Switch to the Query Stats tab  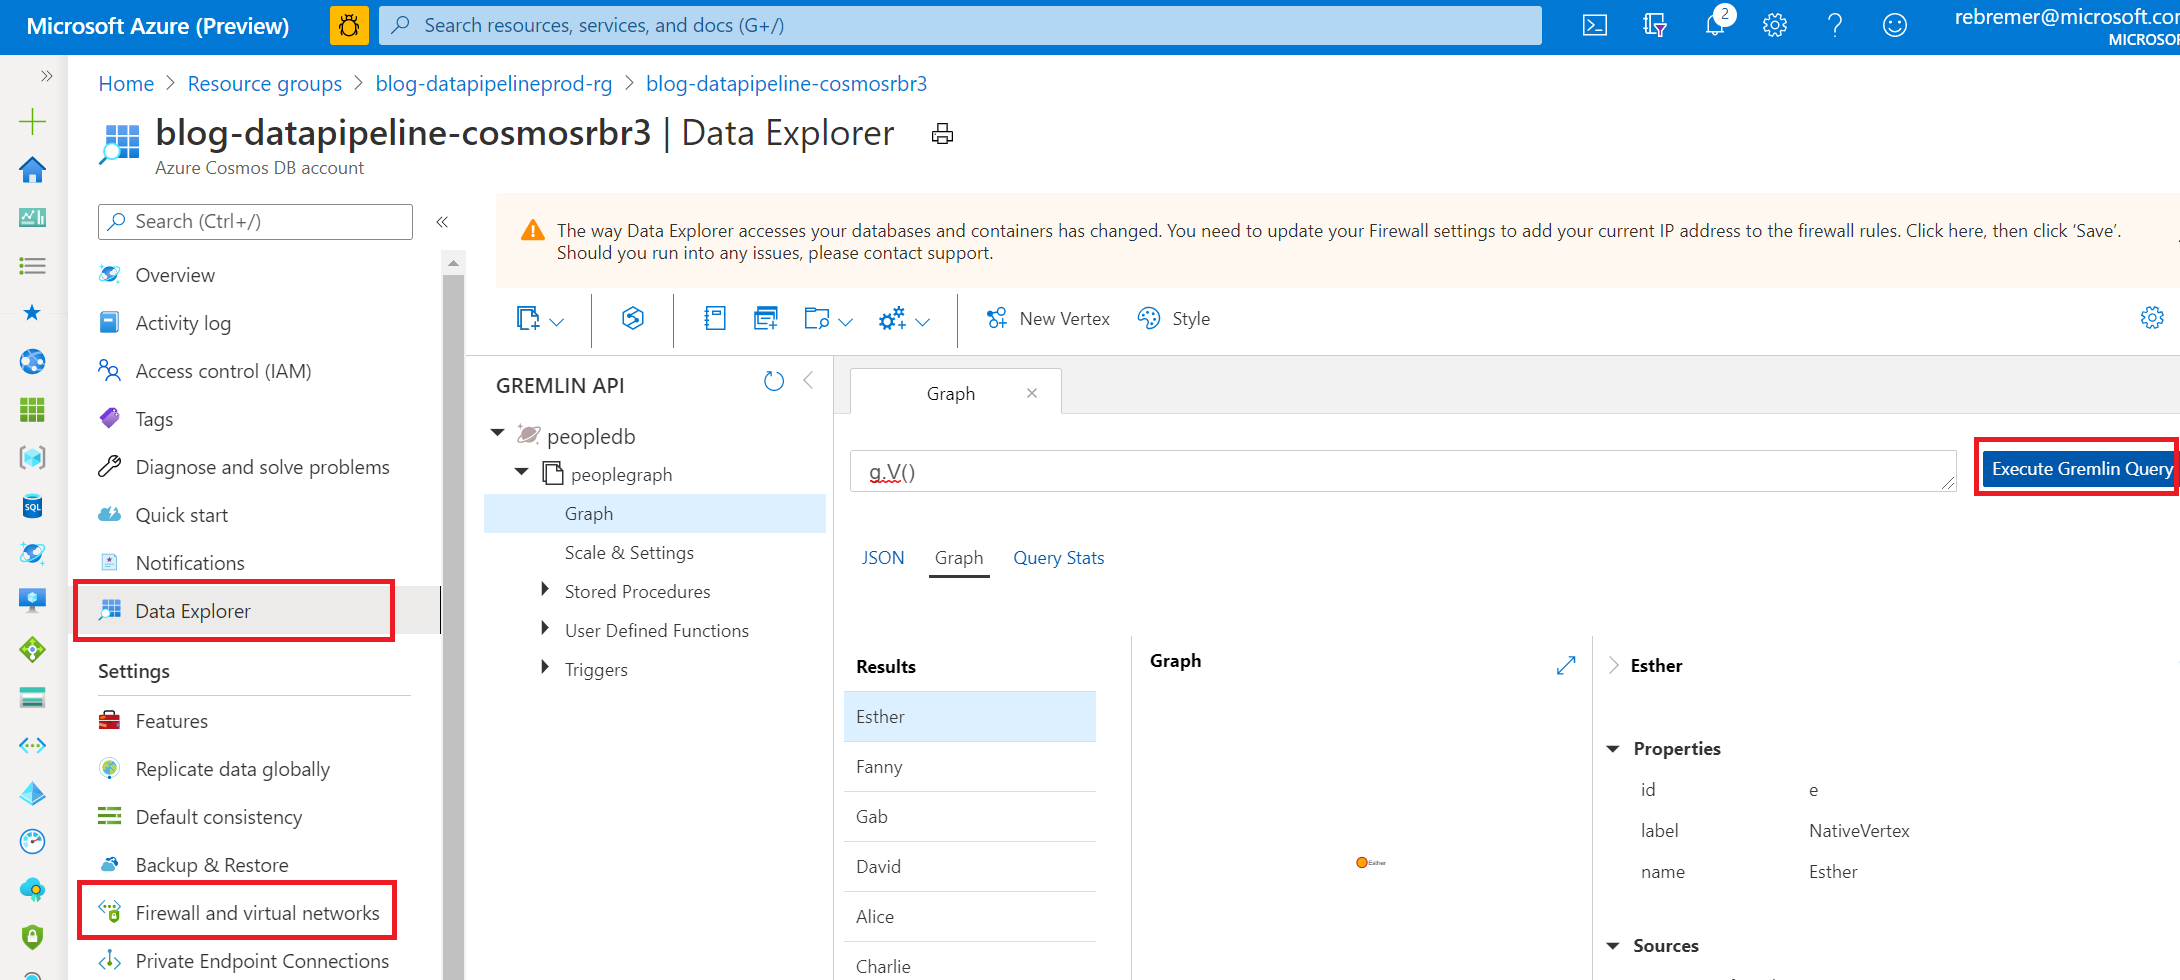click(1058, 558)
